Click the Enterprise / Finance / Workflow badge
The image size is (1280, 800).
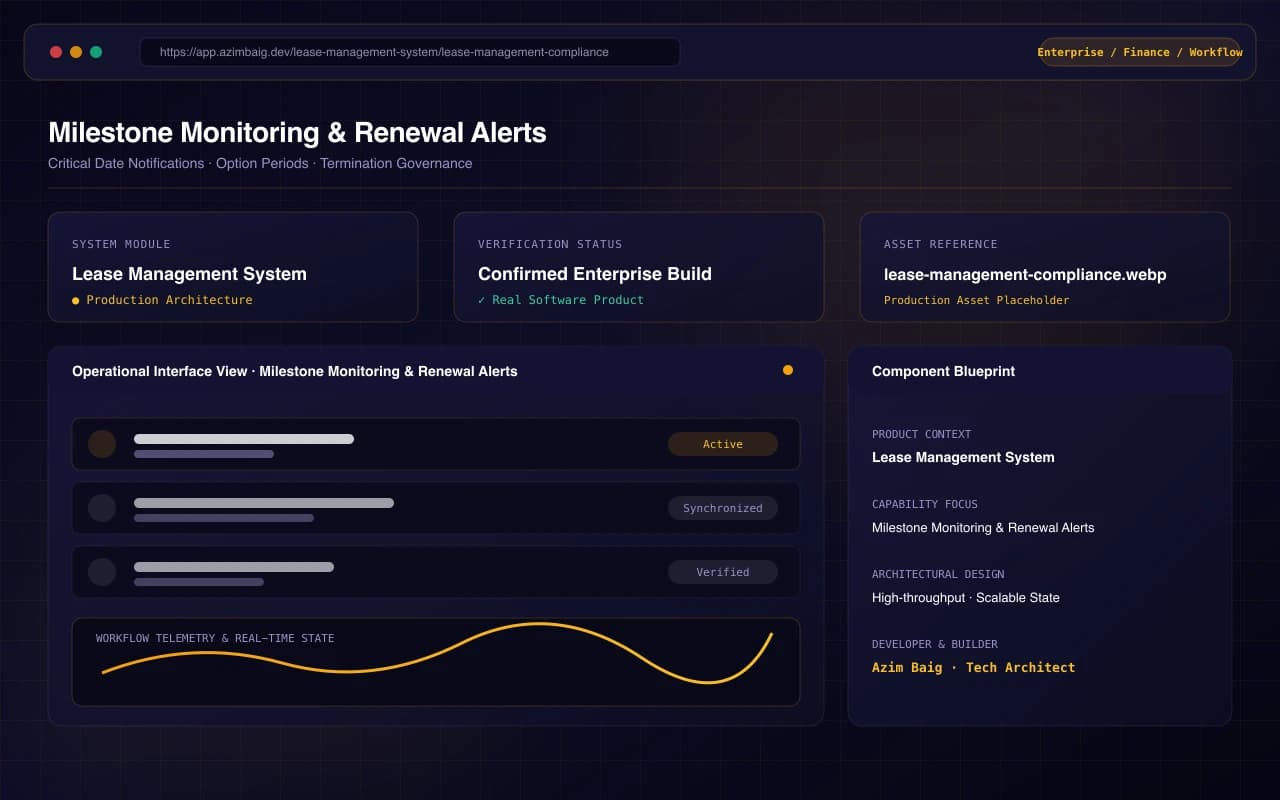1140,52
